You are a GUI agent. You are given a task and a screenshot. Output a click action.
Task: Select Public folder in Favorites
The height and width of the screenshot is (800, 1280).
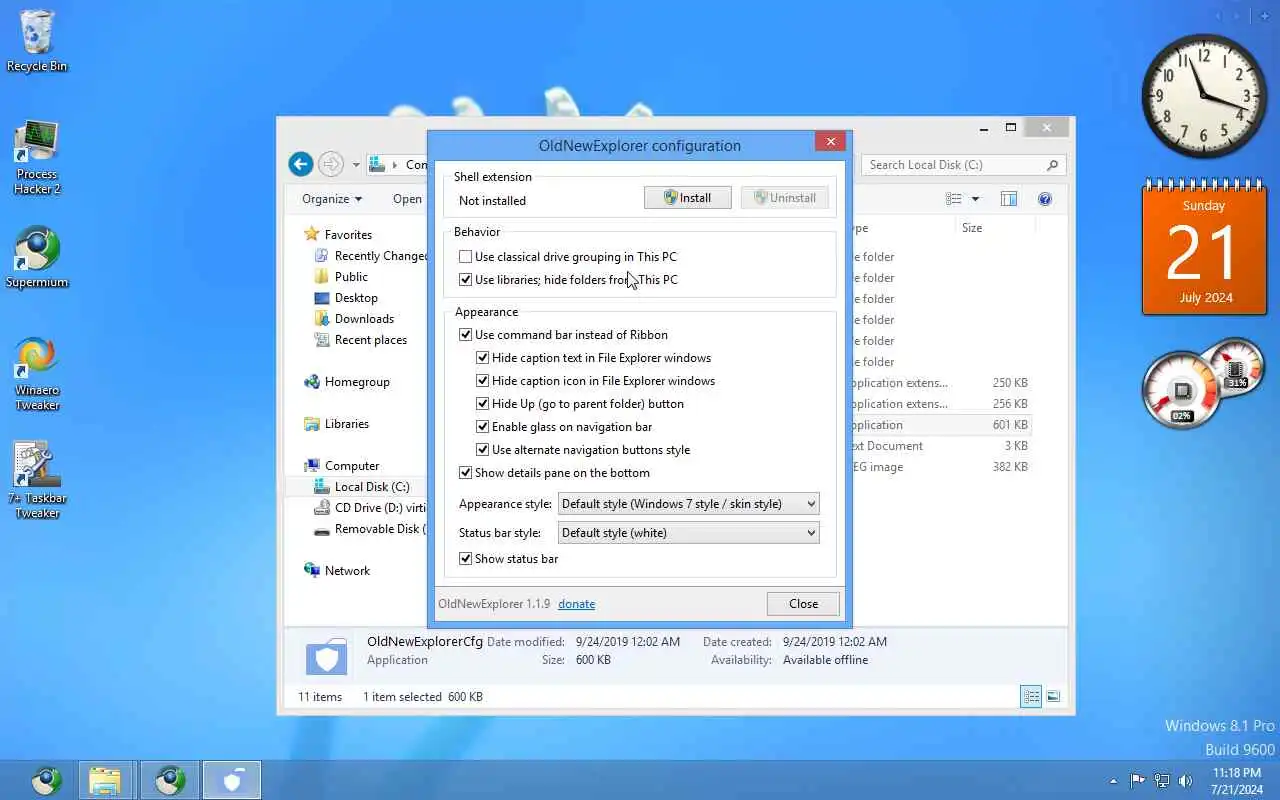click(x=341, y=277)
